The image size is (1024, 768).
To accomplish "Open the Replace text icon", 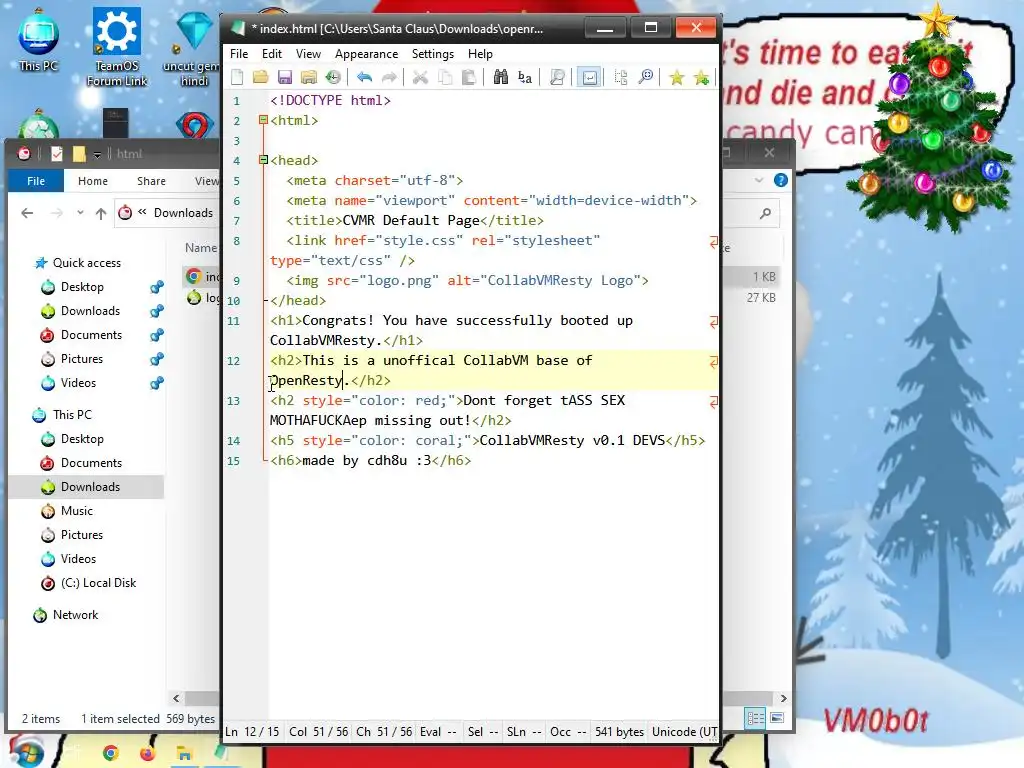I will pos(524,78).
